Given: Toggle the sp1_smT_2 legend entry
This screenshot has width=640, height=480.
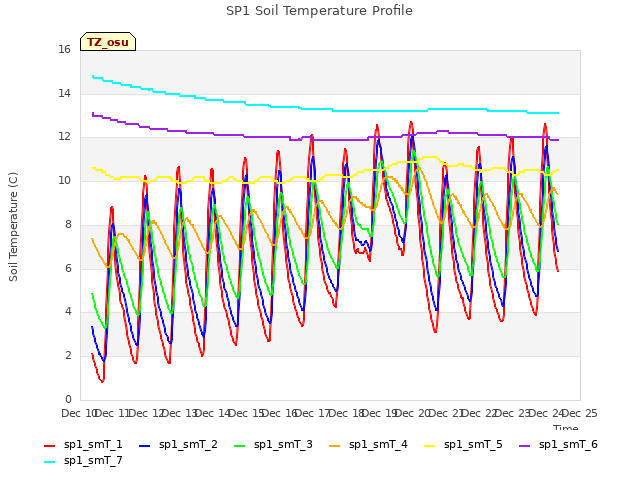Looking at the screenshot, I should click(178, 444).
